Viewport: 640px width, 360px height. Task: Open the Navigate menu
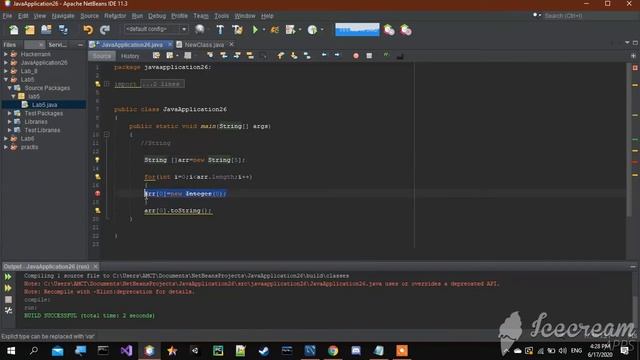click(63, 16)
